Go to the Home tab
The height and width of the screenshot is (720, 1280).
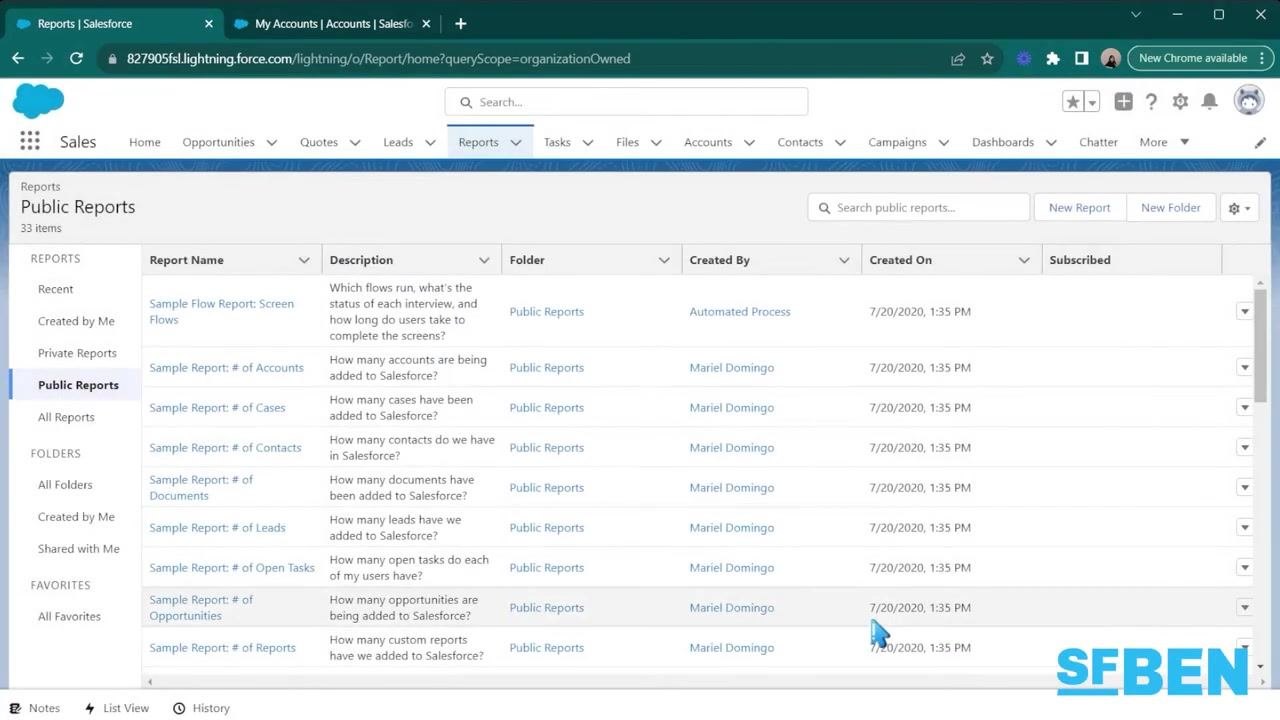145,142
